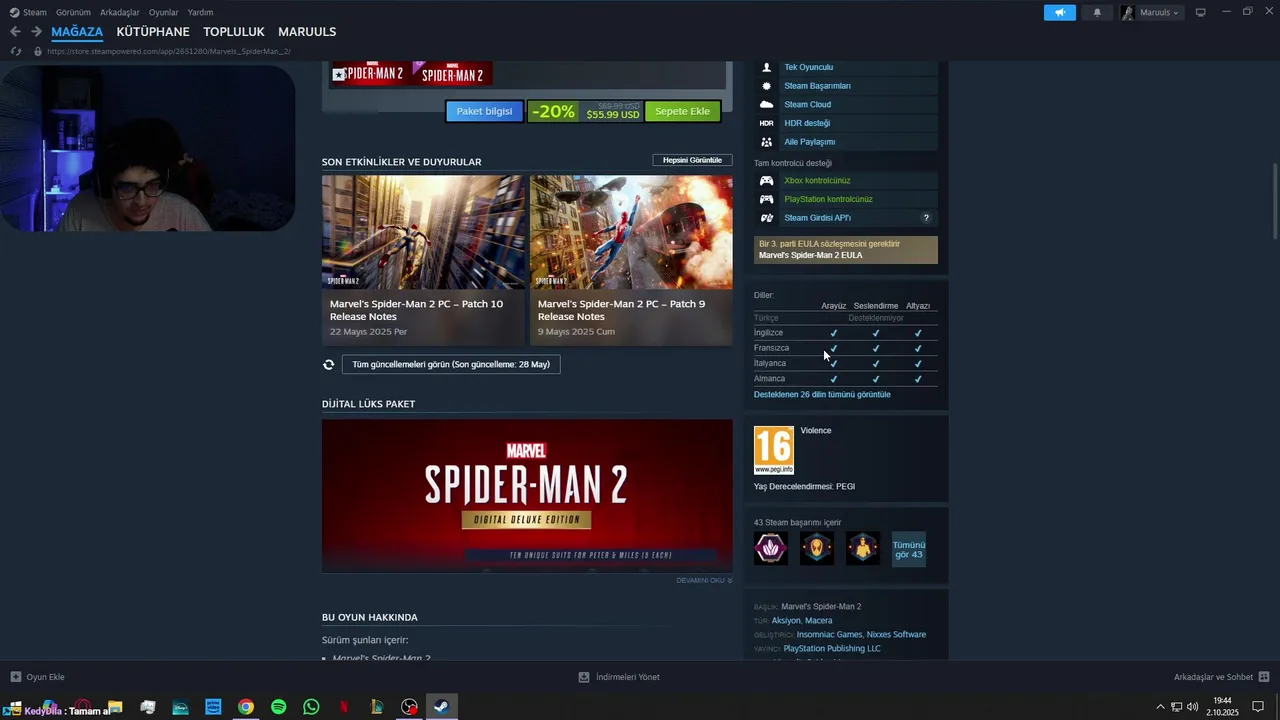The width and height of the screenshot is (1280, 720).
Task: Click Tümünü gör 43 achievements
Action: click(x=909, y=549)
